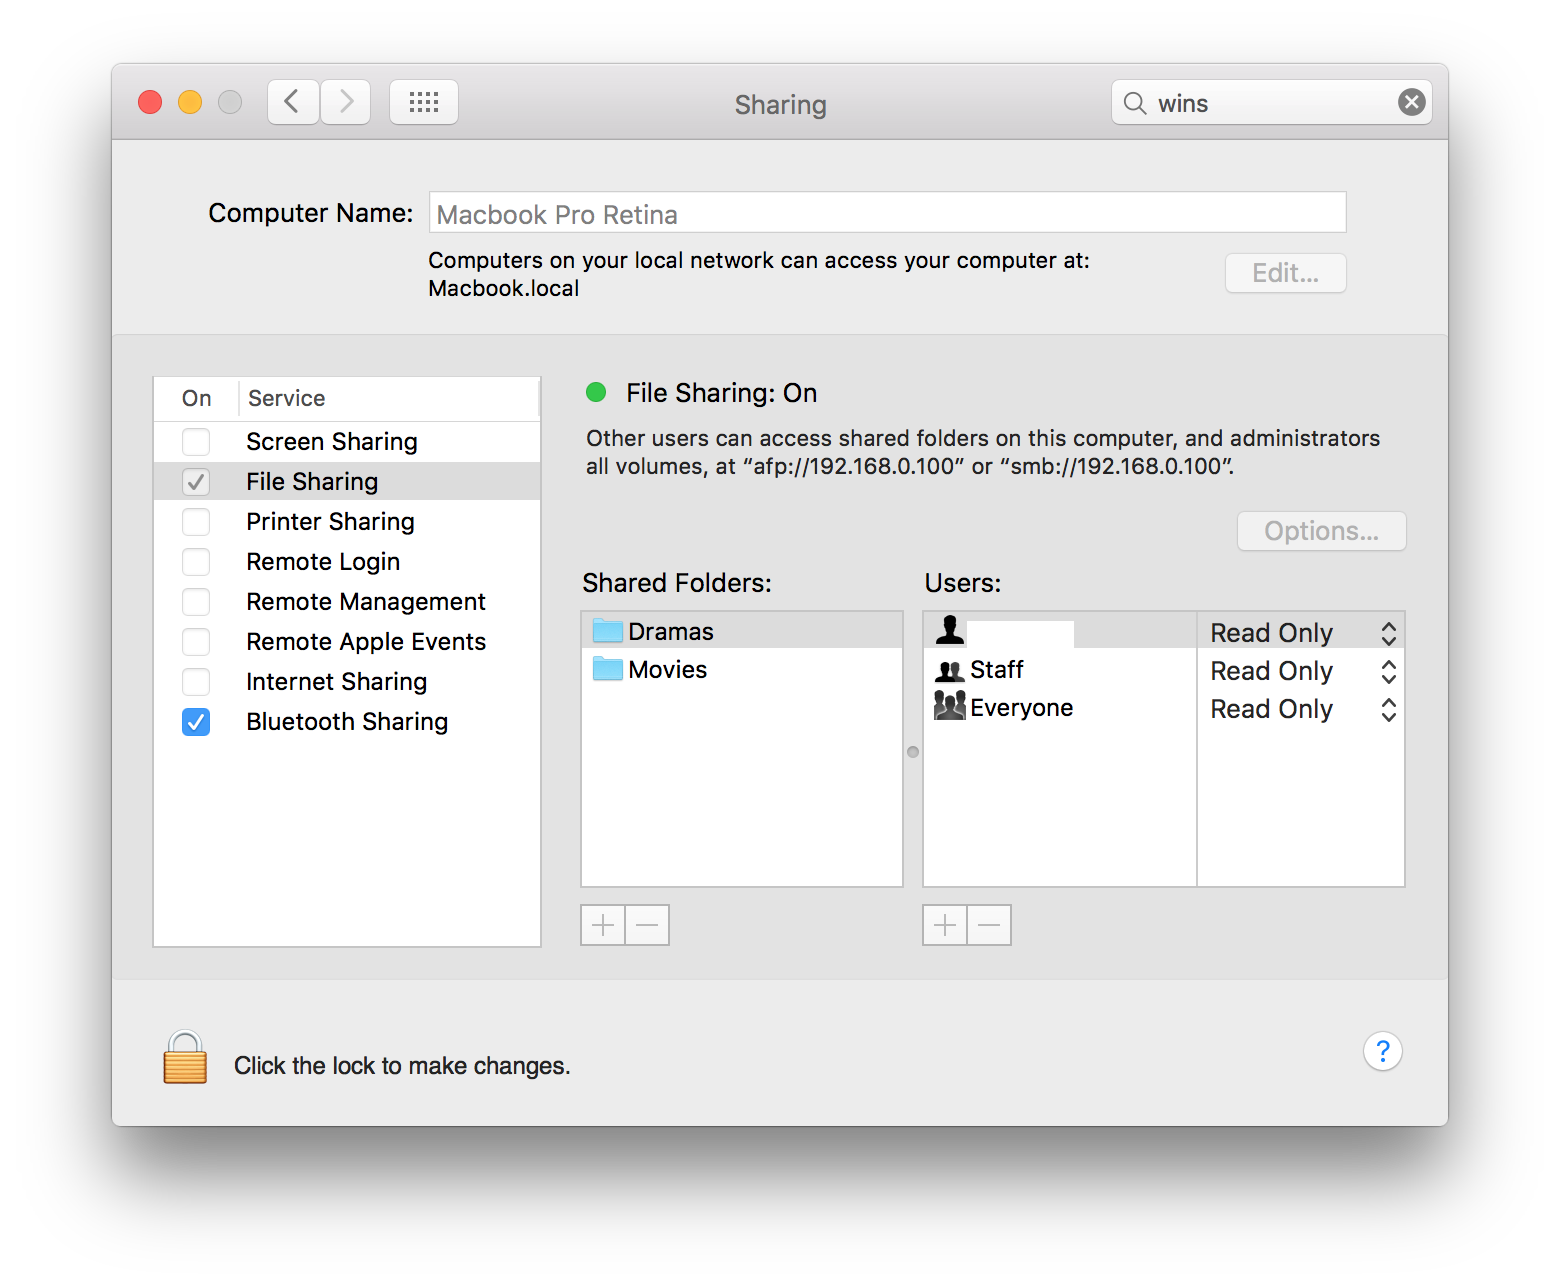Select Remote Login service row
1560x1286 pixels.
(347, 562)
